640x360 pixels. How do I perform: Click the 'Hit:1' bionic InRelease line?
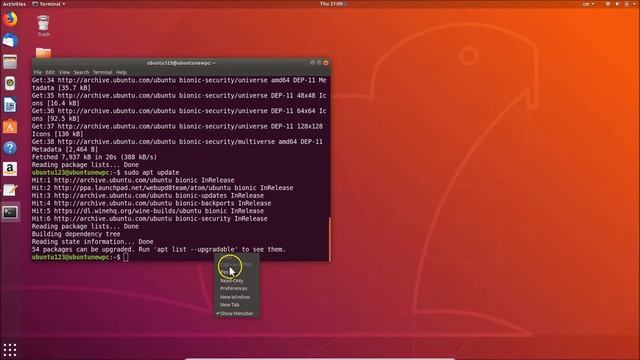click(x=133, y=180)
